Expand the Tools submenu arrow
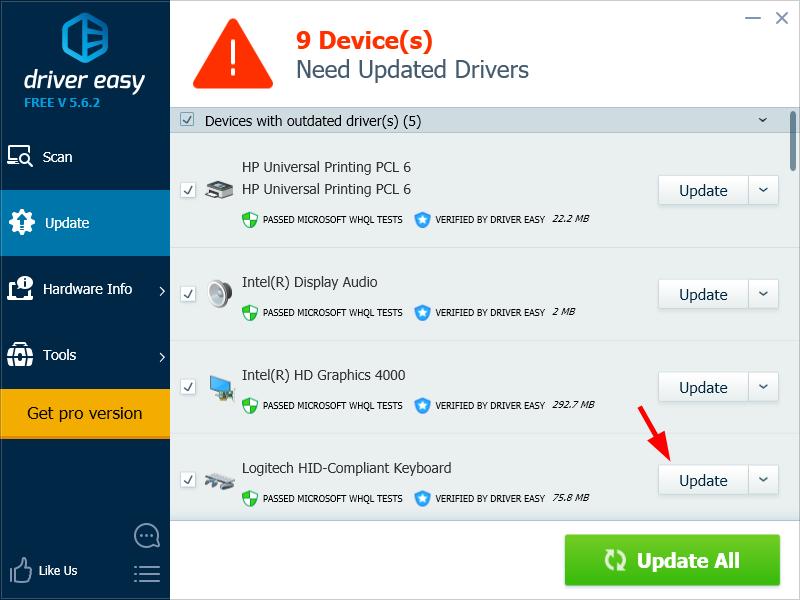This screenshot has width=800, height=600. coord(162,357)
